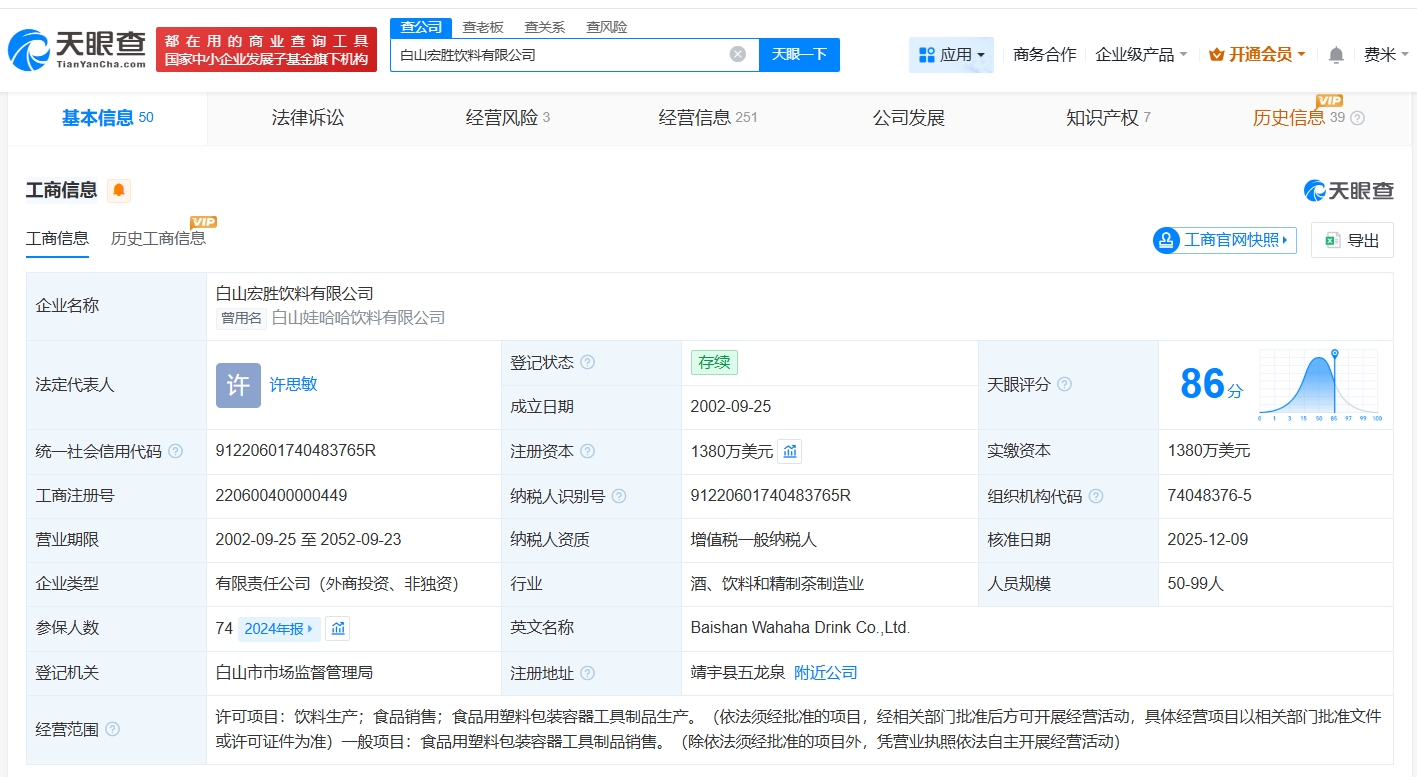Expand the 应用 dropdown

951,55
